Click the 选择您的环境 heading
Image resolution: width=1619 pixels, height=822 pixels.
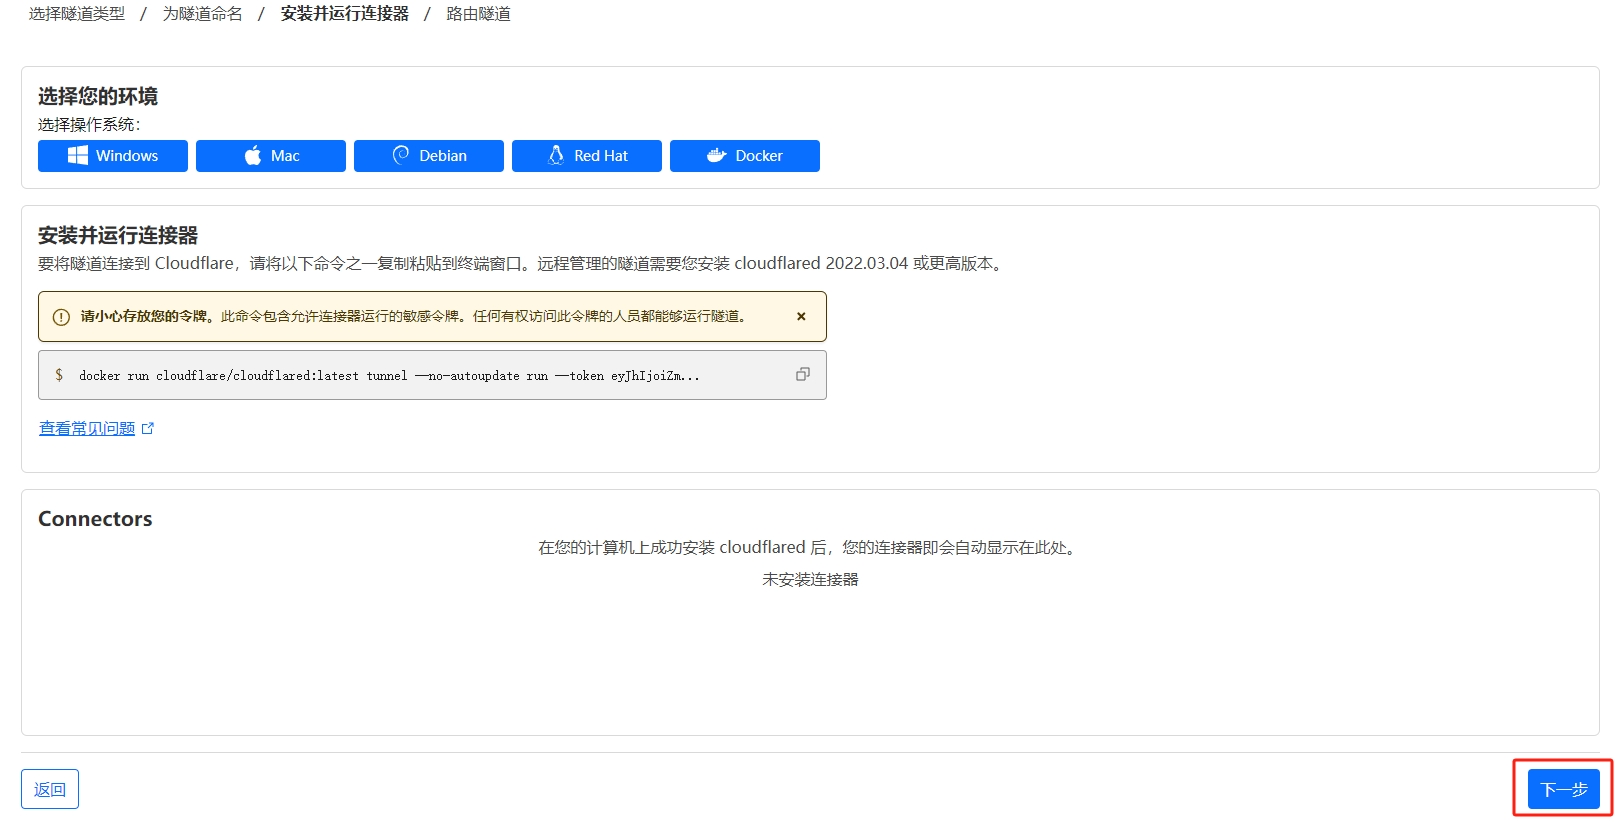point(98,96)
